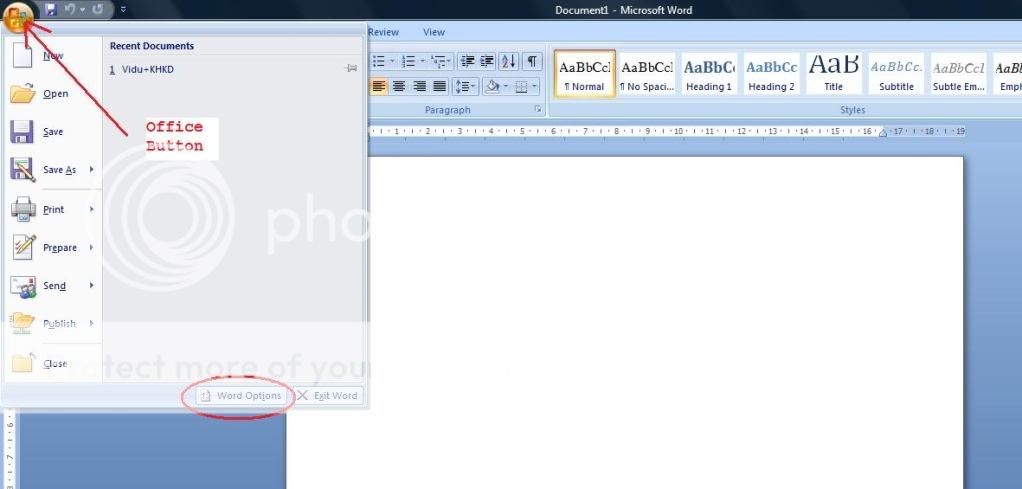Expand the Prepare submenu arrow
This screenshot has width=1022, height=489.
[92, 248]
